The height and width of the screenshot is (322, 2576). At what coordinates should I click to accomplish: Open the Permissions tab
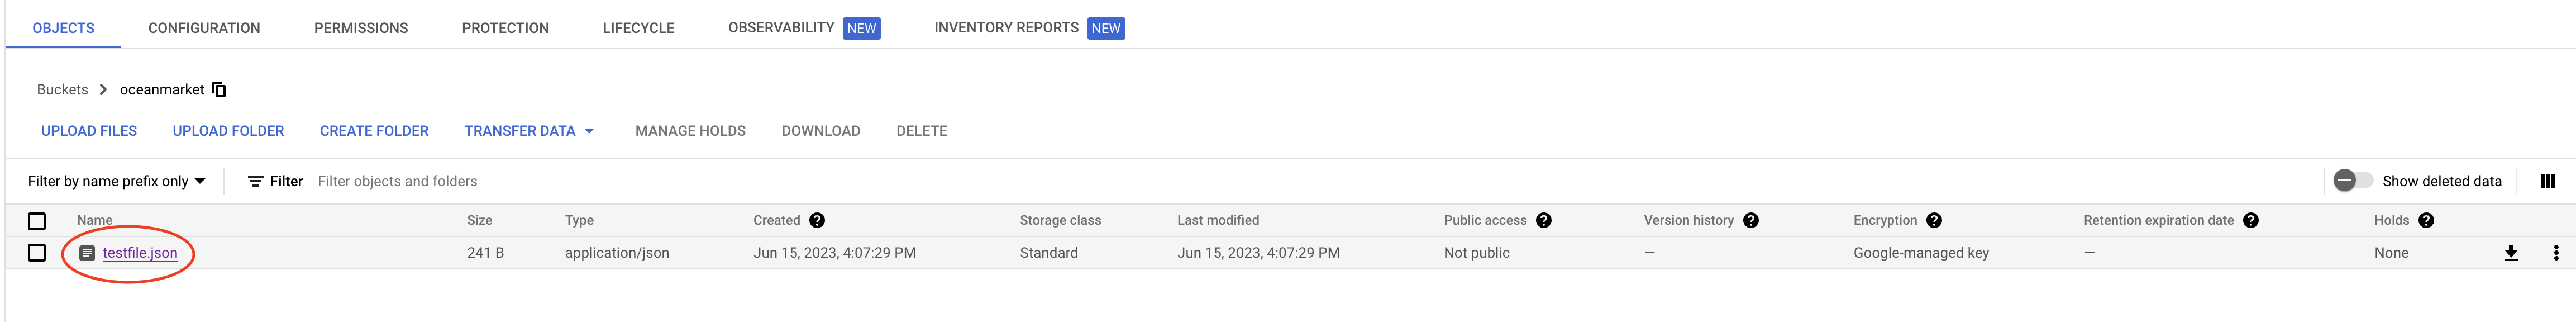pos(360,28)
